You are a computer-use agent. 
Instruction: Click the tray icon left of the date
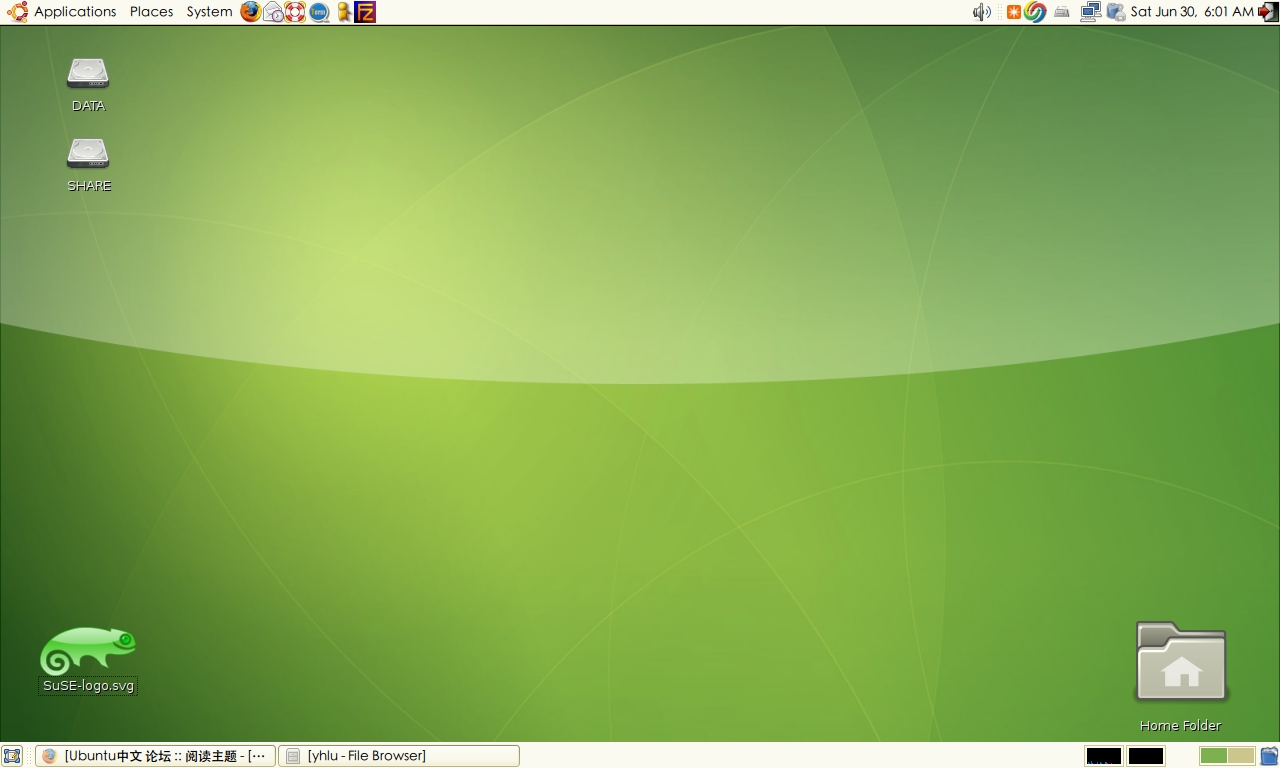coord(1116,12)
